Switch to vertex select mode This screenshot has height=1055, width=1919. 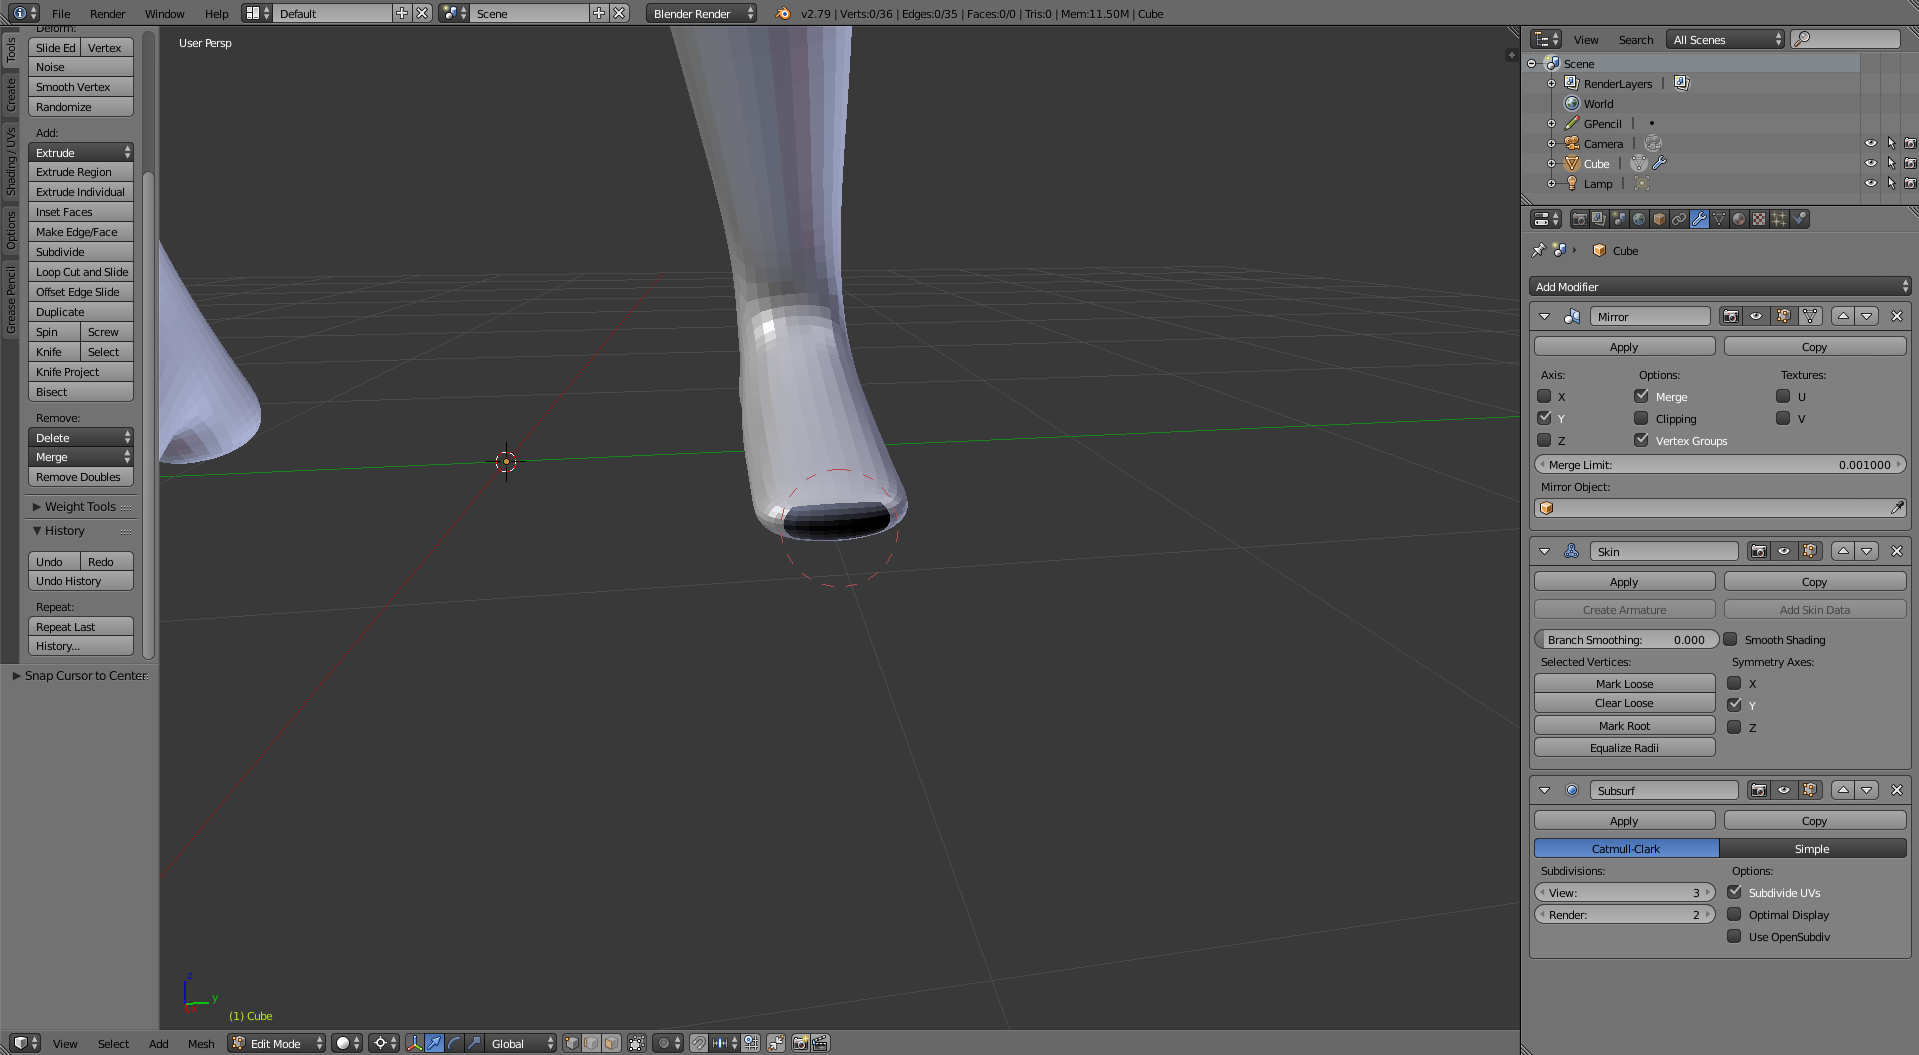pos(571,1043)
